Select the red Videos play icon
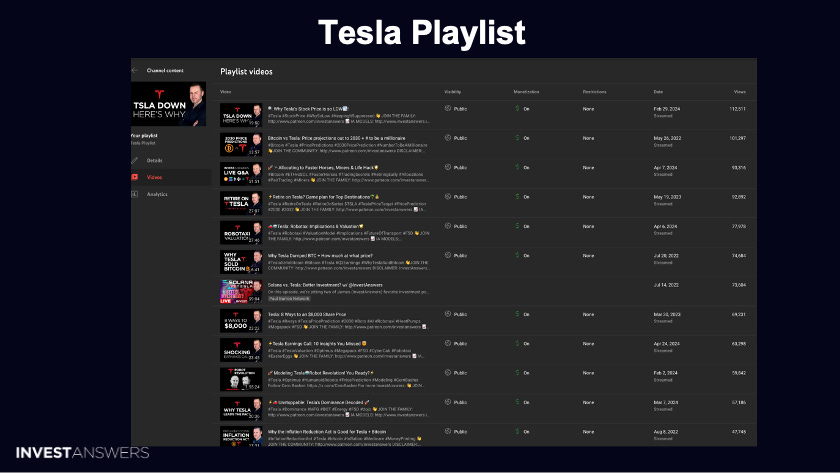Screen dimensions: 840x473 [x=135, y=177]
